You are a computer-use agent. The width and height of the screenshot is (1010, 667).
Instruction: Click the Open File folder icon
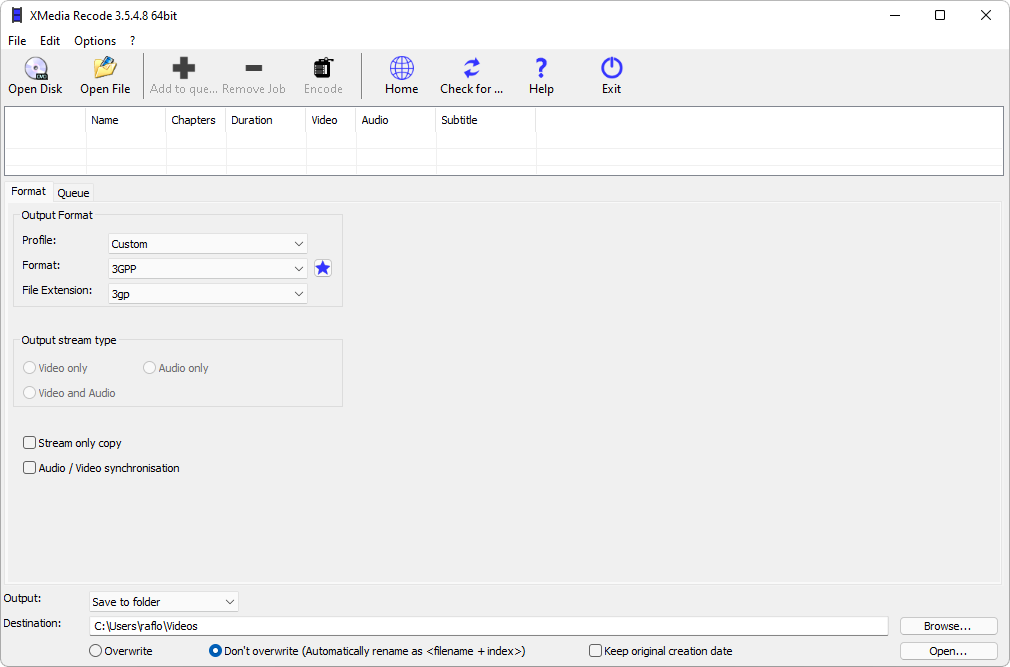pos(105,68)
